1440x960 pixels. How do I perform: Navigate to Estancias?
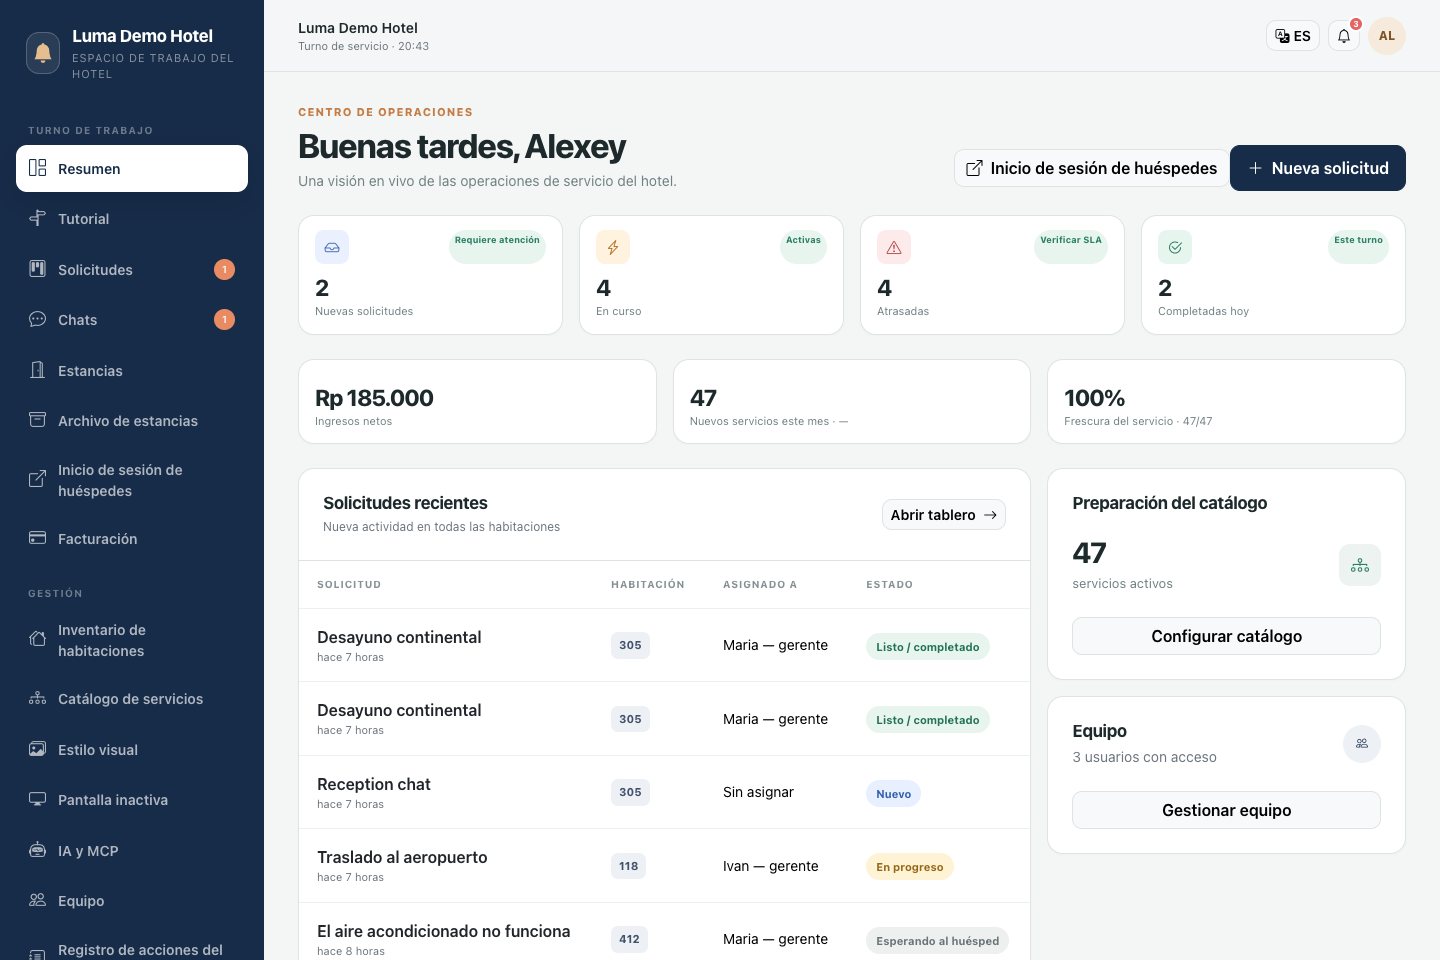[132, 370]
